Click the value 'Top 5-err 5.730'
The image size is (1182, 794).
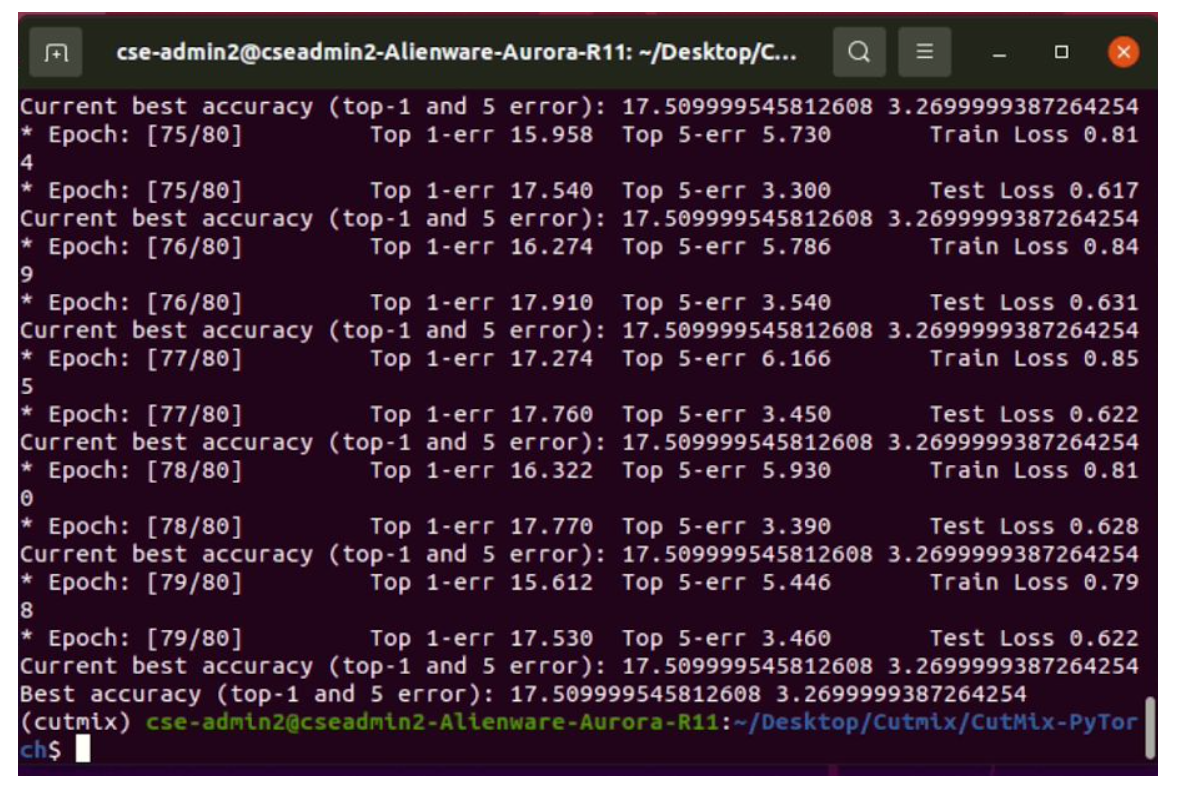pyautogui.click(x=726, y=135)
